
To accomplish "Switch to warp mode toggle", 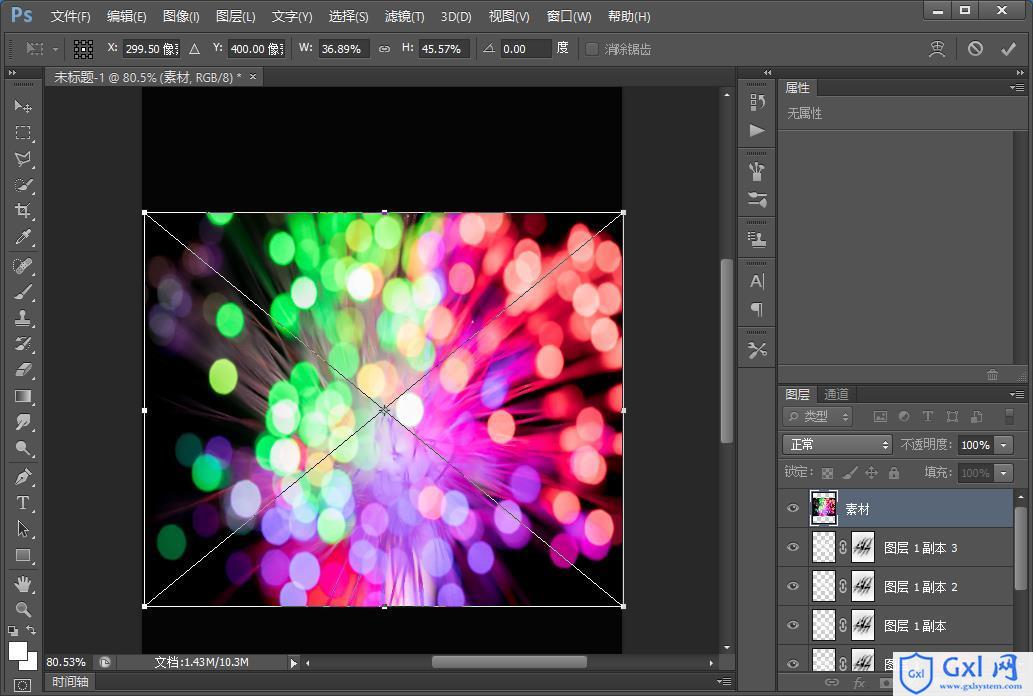I will tap(937, 49).
